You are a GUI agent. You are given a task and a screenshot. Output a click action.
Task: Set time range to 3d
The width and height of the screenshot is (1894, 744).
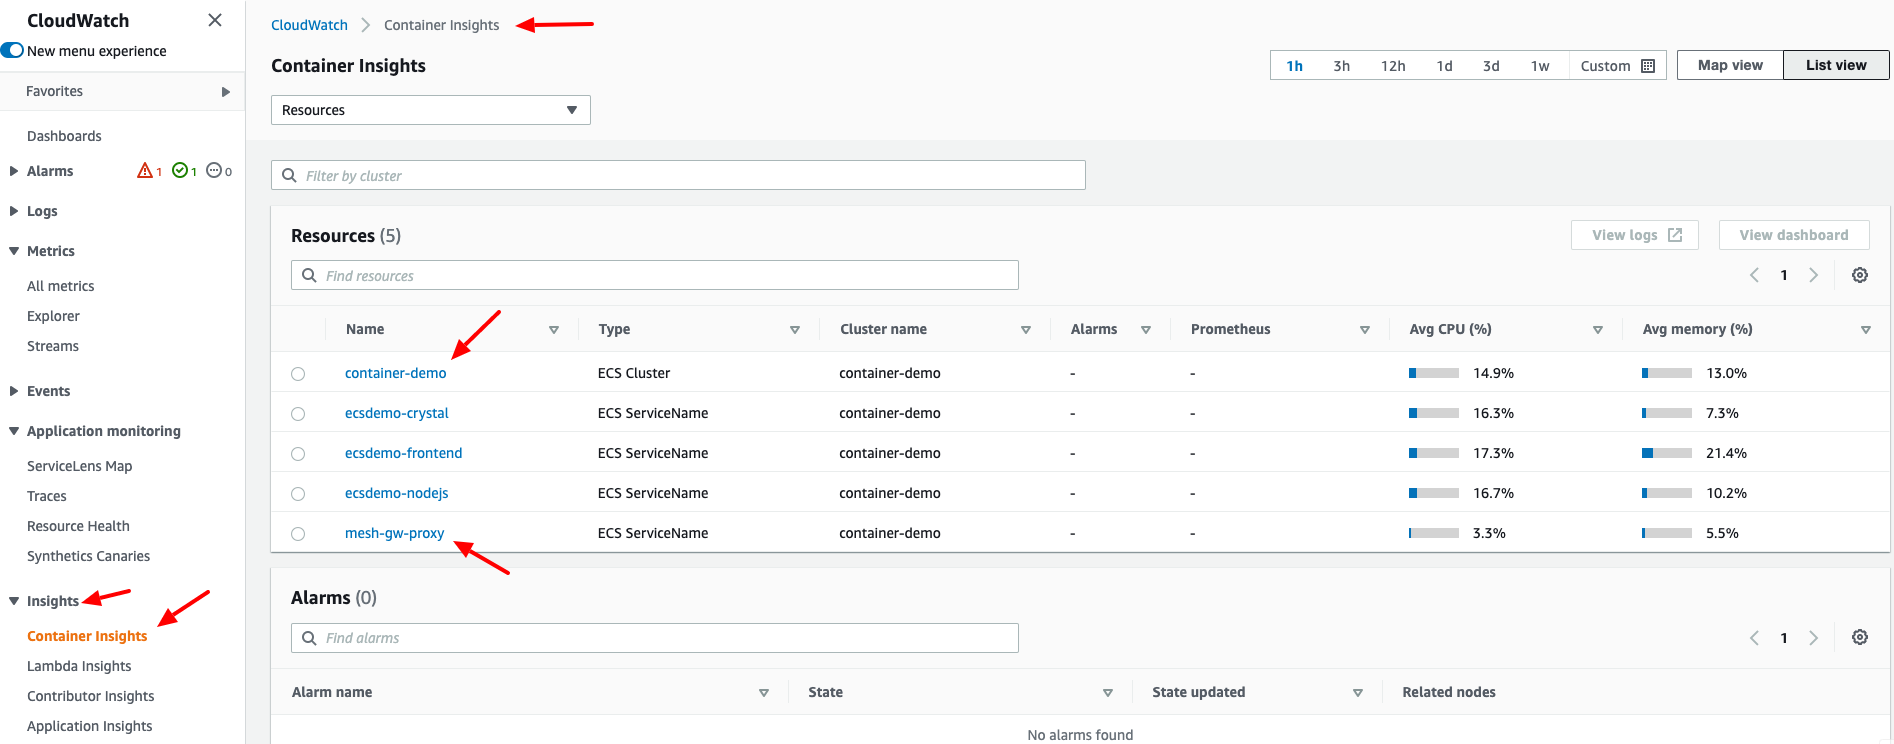click(1491, 66)
